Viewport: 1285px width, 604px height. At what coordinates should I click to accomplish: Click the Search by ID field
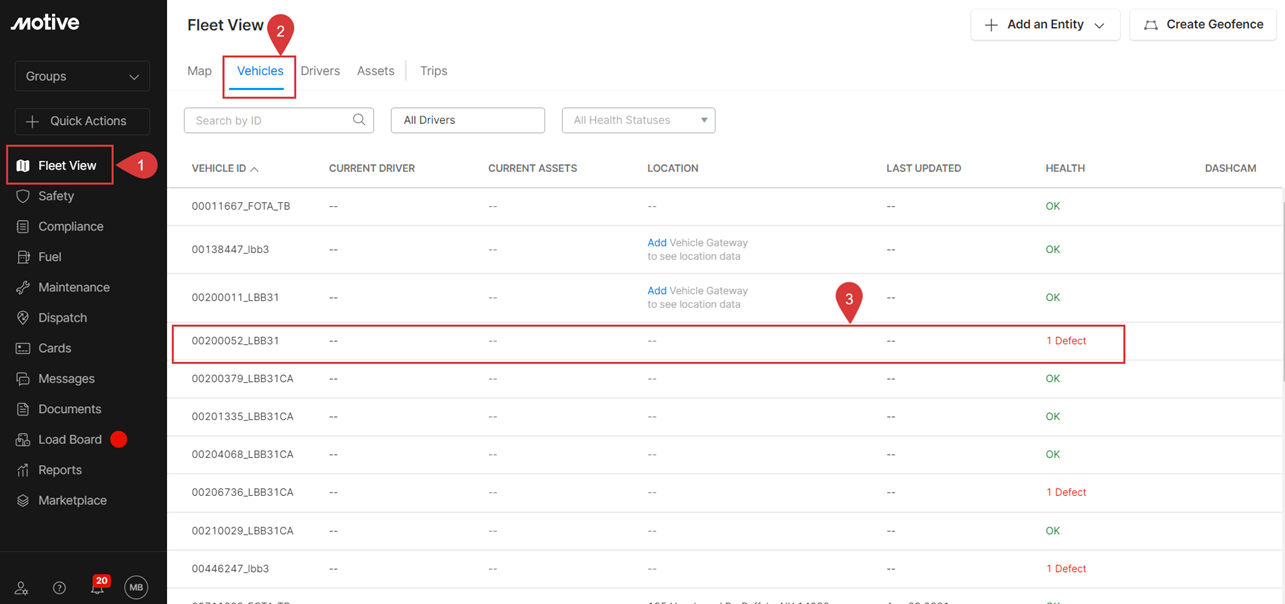(268, 120)
